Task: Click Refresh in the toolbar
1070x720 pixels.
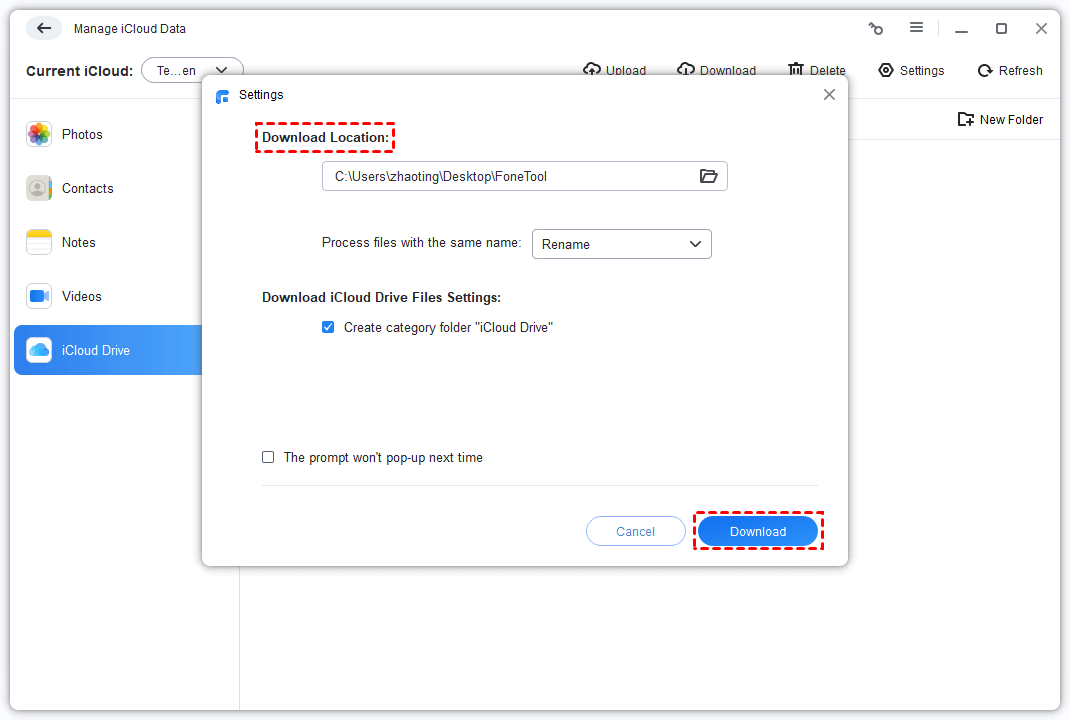Action: pyautogui.click(x=1009, y=71)
